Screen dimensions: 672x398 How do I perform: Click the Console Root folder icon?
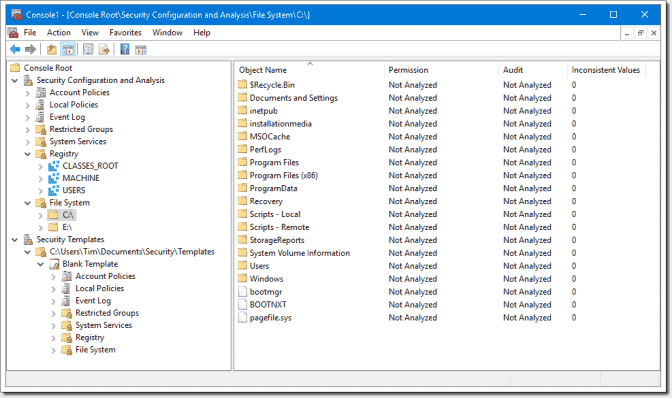pyautogui.click(x=15, y=68)
